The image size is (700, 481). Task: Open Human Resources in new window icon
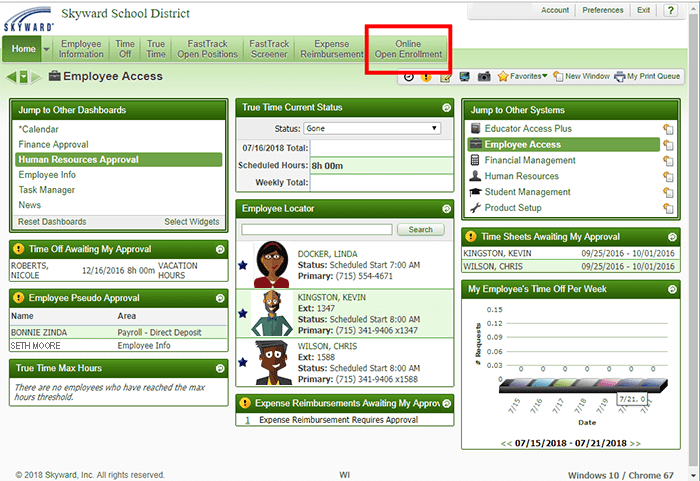coord(668,176)
